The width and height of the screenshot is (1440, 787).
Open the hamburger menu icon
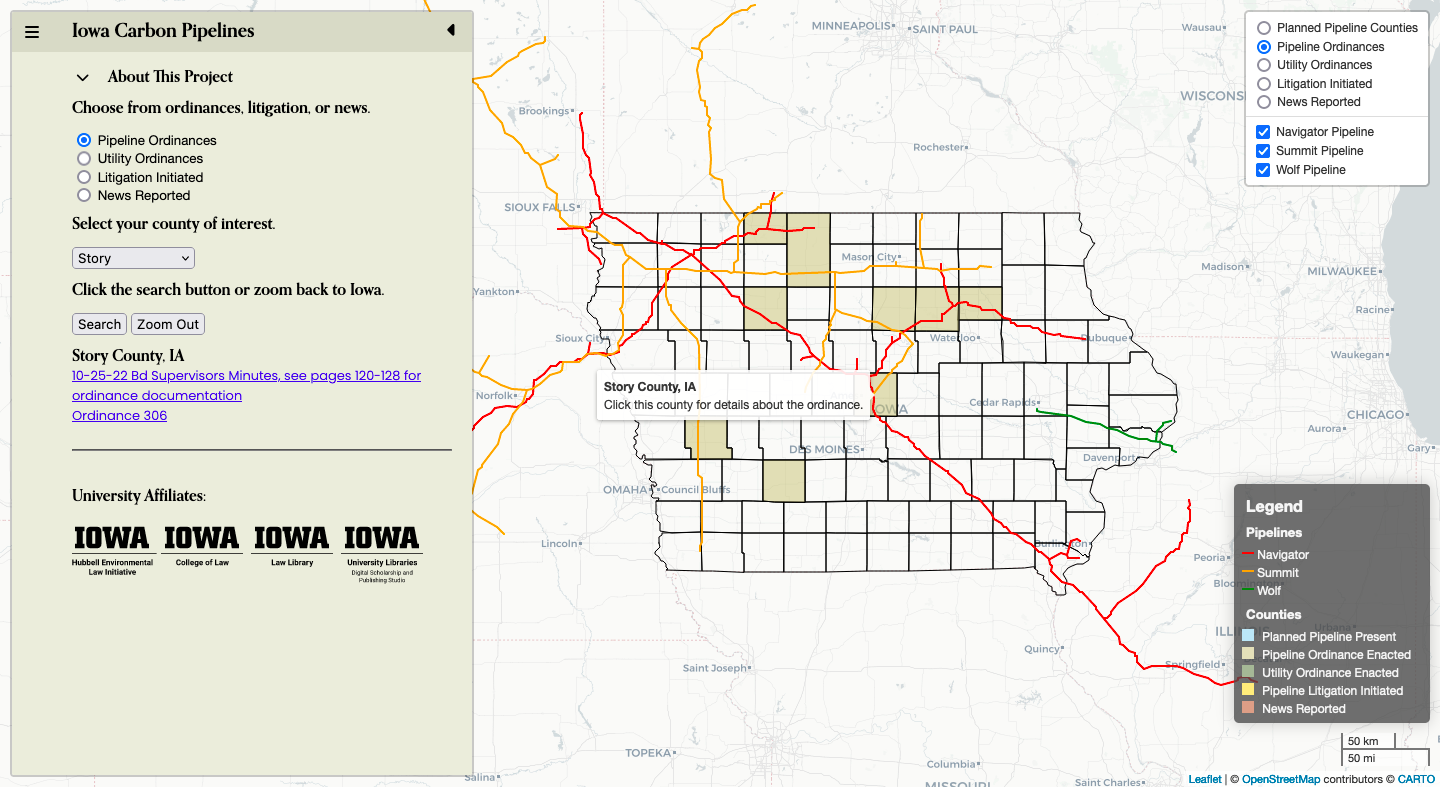[32, 32]
